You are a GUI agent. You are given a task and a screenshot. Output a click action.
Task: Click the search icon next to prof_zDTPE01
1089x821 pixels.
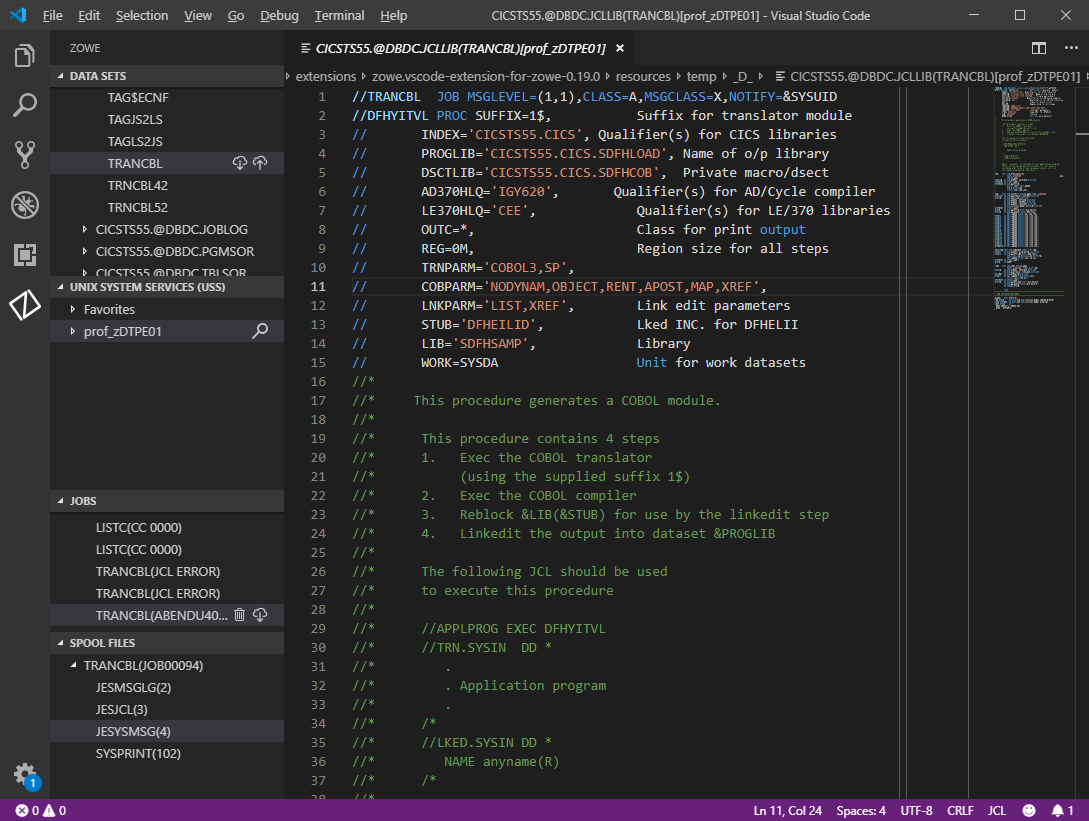pos(260,331)
